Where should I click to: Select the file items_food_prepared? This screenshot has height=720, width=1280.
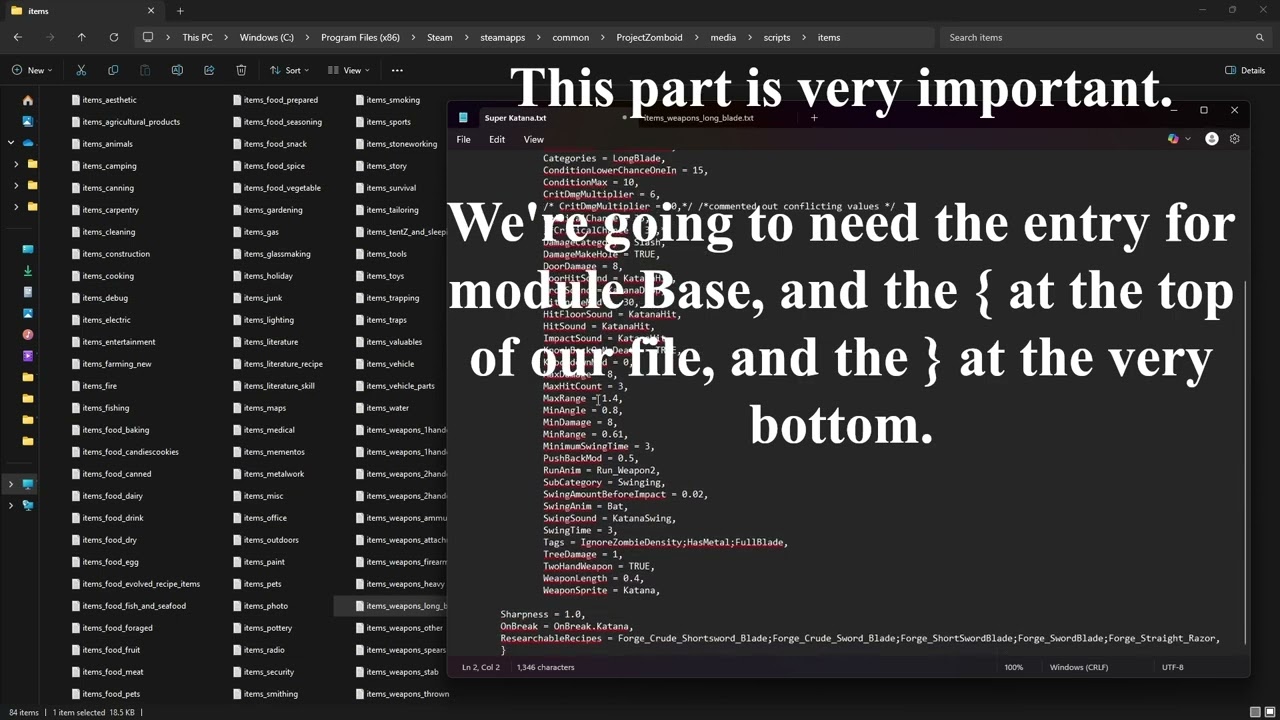[276, 100]
